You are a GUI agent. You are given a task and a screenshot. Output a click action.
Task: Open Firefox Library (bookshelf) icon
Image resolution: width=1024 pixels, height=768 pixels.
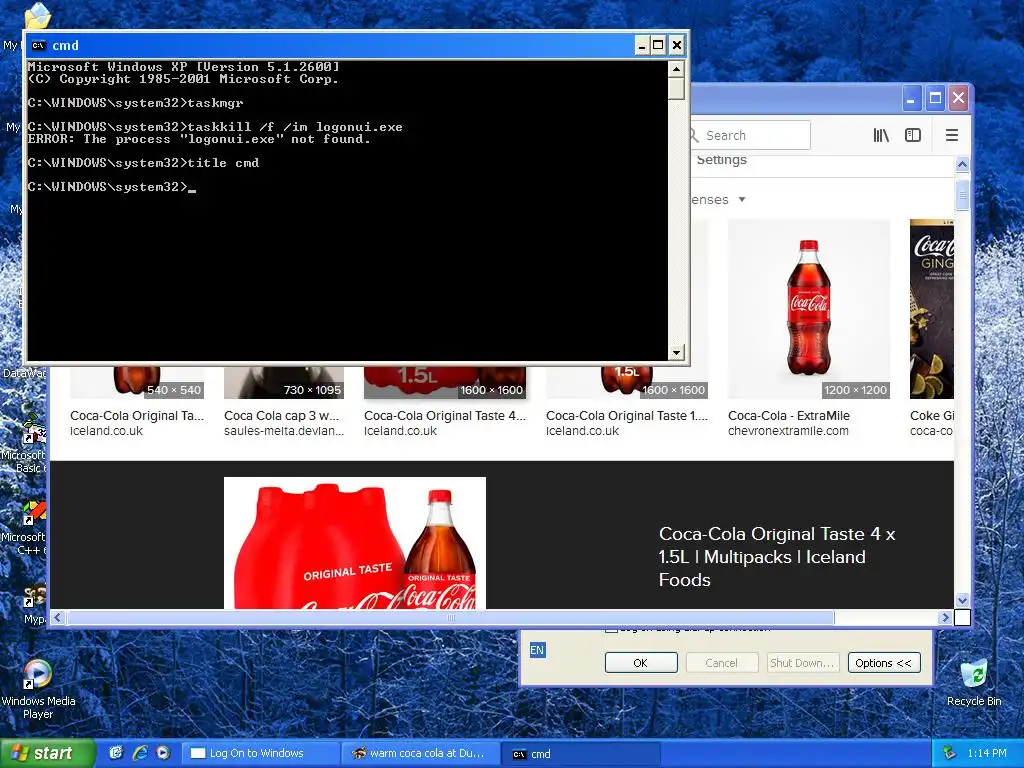pos(881,135)
